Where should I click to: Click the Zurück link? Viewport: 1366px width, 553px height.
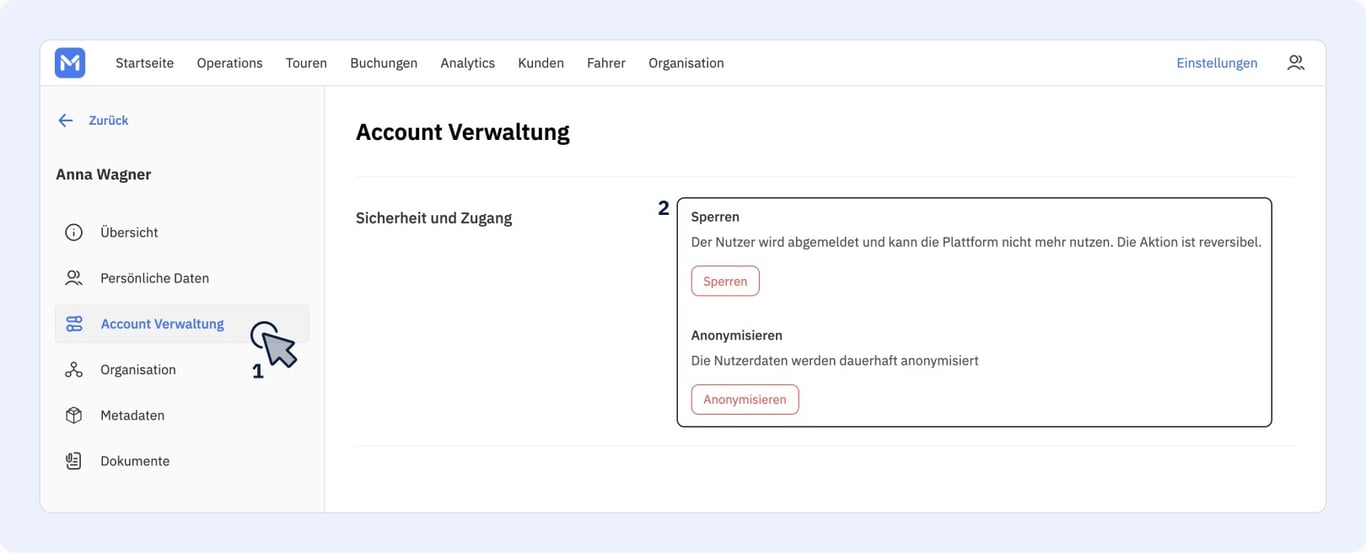(108, 120)
